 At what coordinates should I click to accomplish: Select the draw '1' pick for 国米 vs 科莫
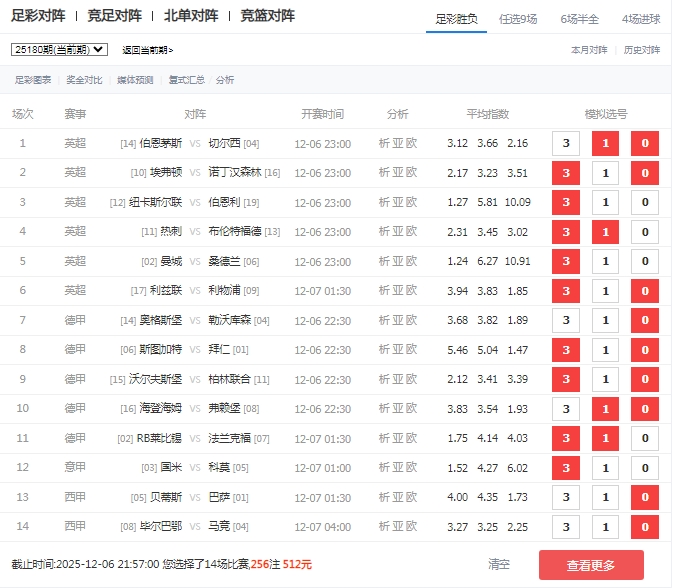[605, 468]
